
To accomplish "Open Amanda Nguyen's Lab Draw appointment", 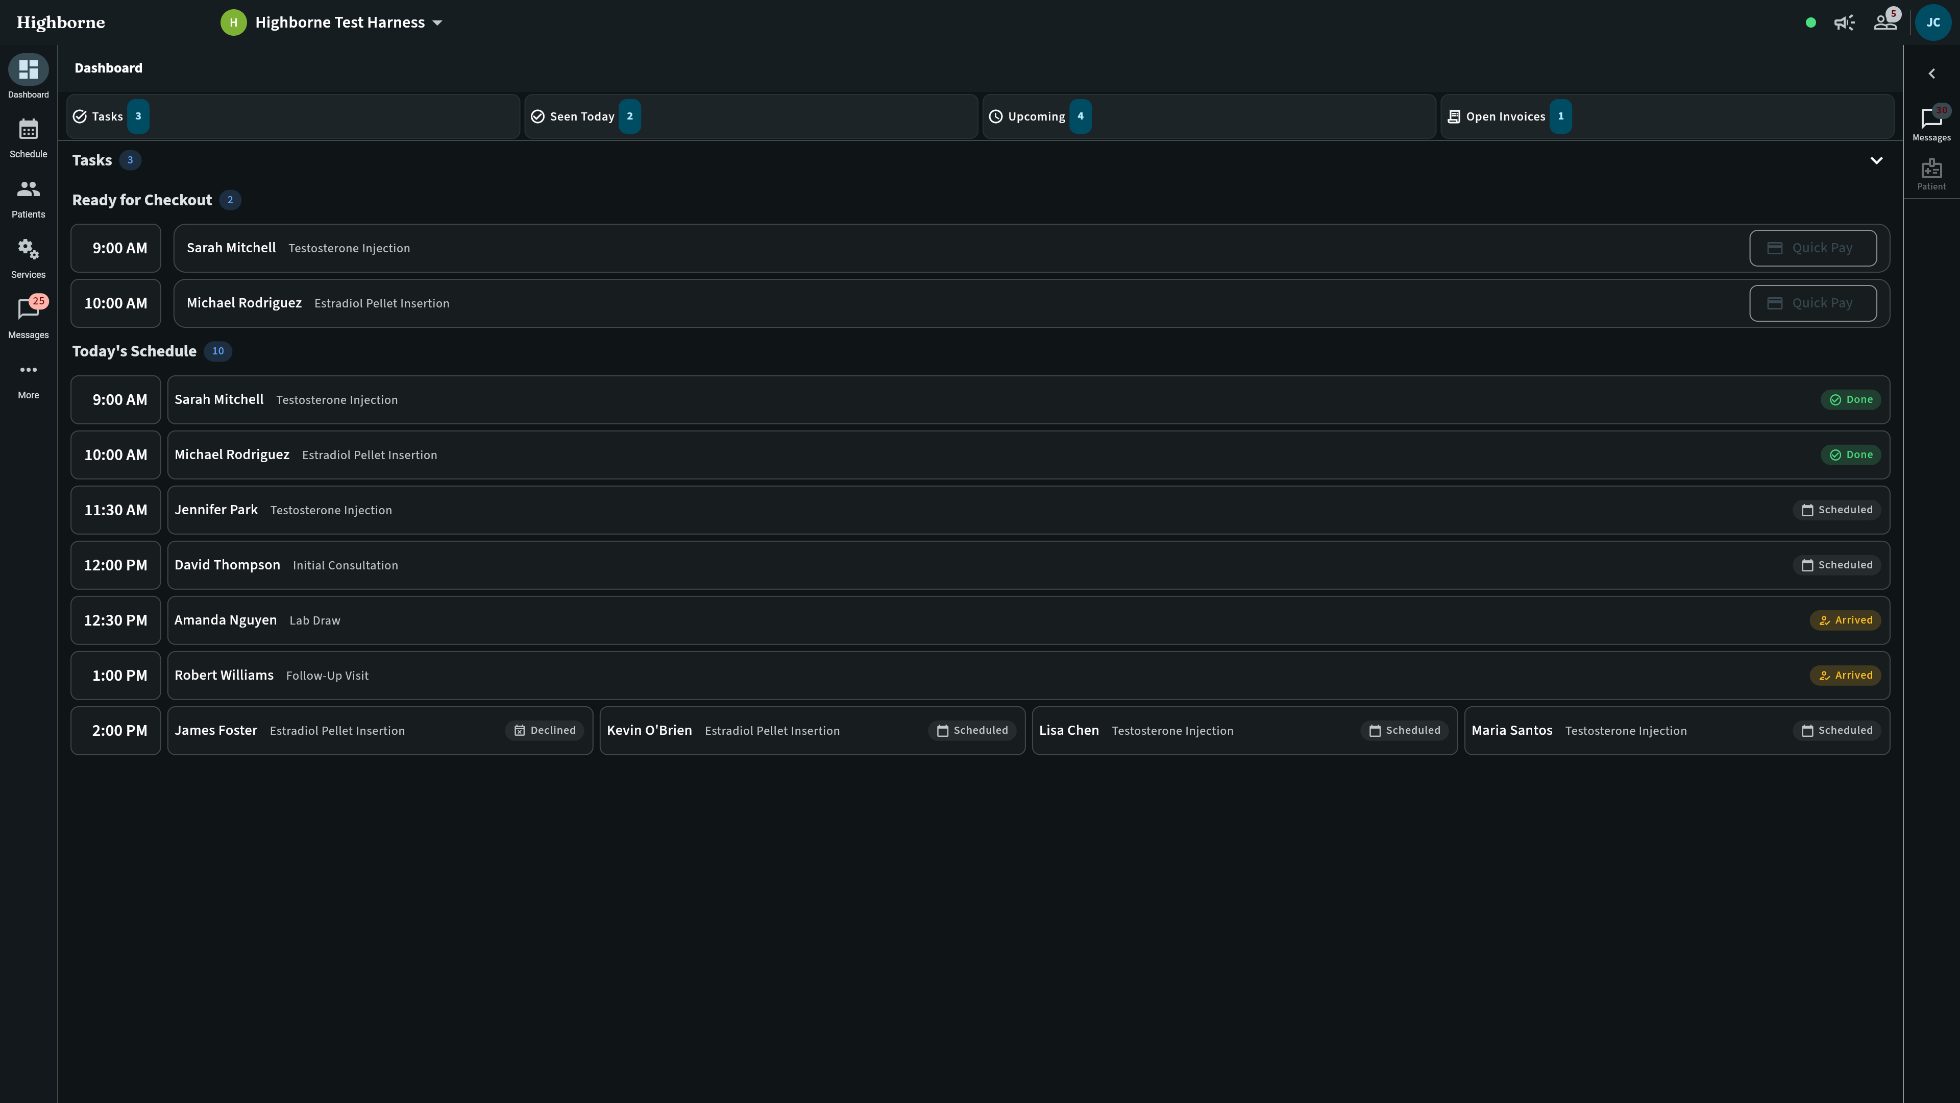I will [1028, 620].
